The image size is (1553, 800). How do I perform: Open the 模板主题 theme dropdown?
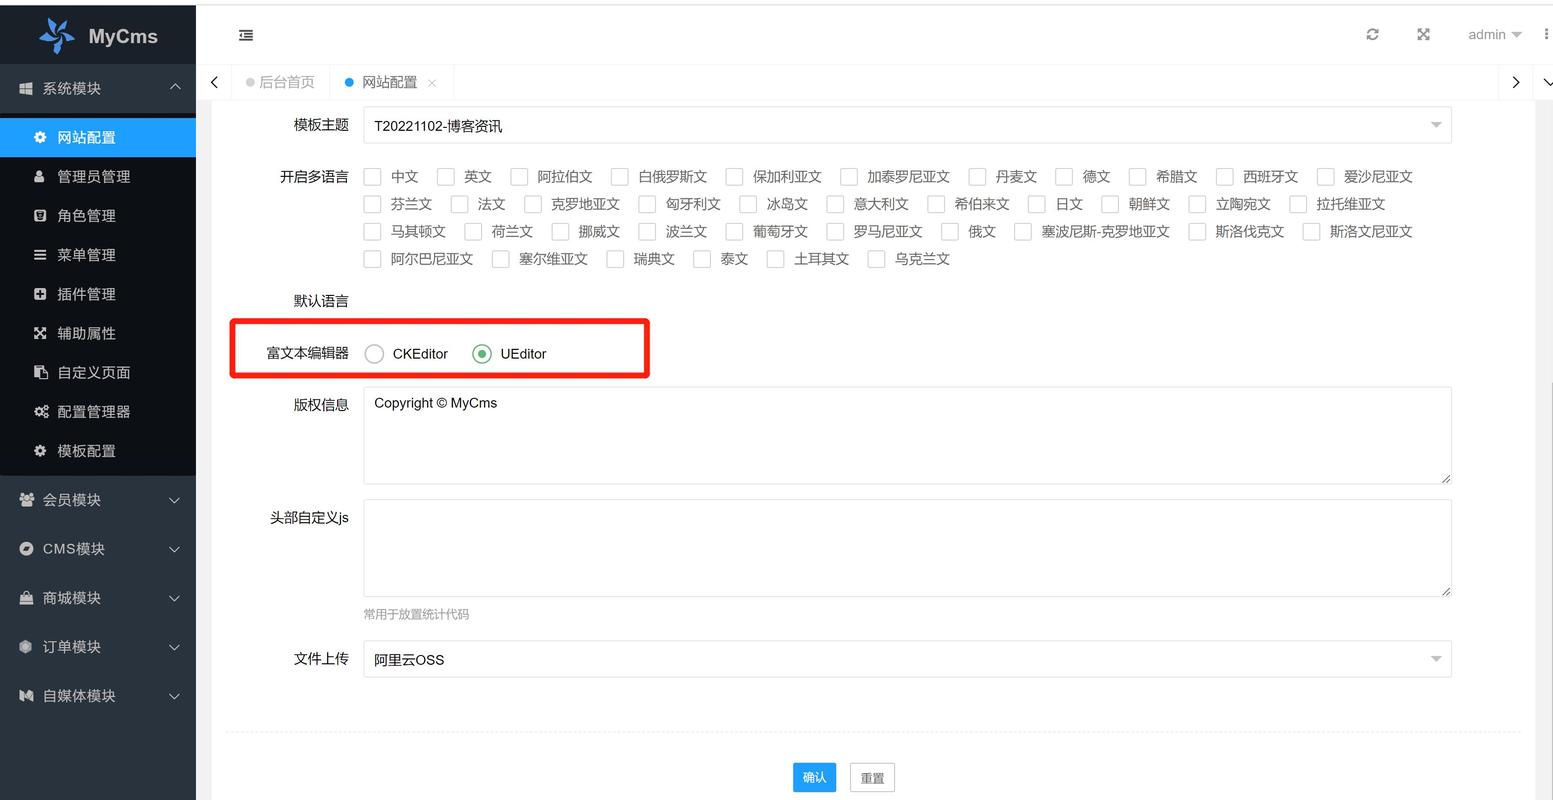point(1435,124)
